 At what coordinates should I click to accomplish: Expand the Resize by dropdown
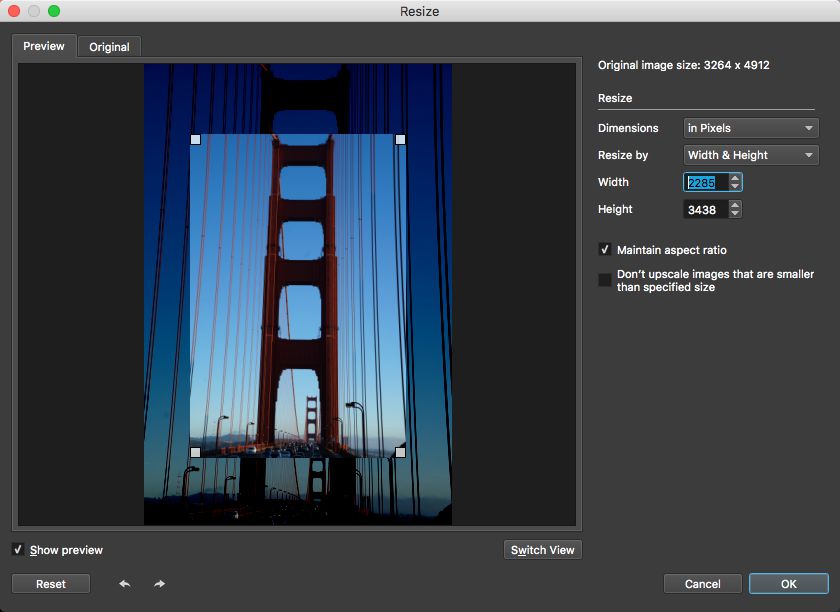pos(751,155)
